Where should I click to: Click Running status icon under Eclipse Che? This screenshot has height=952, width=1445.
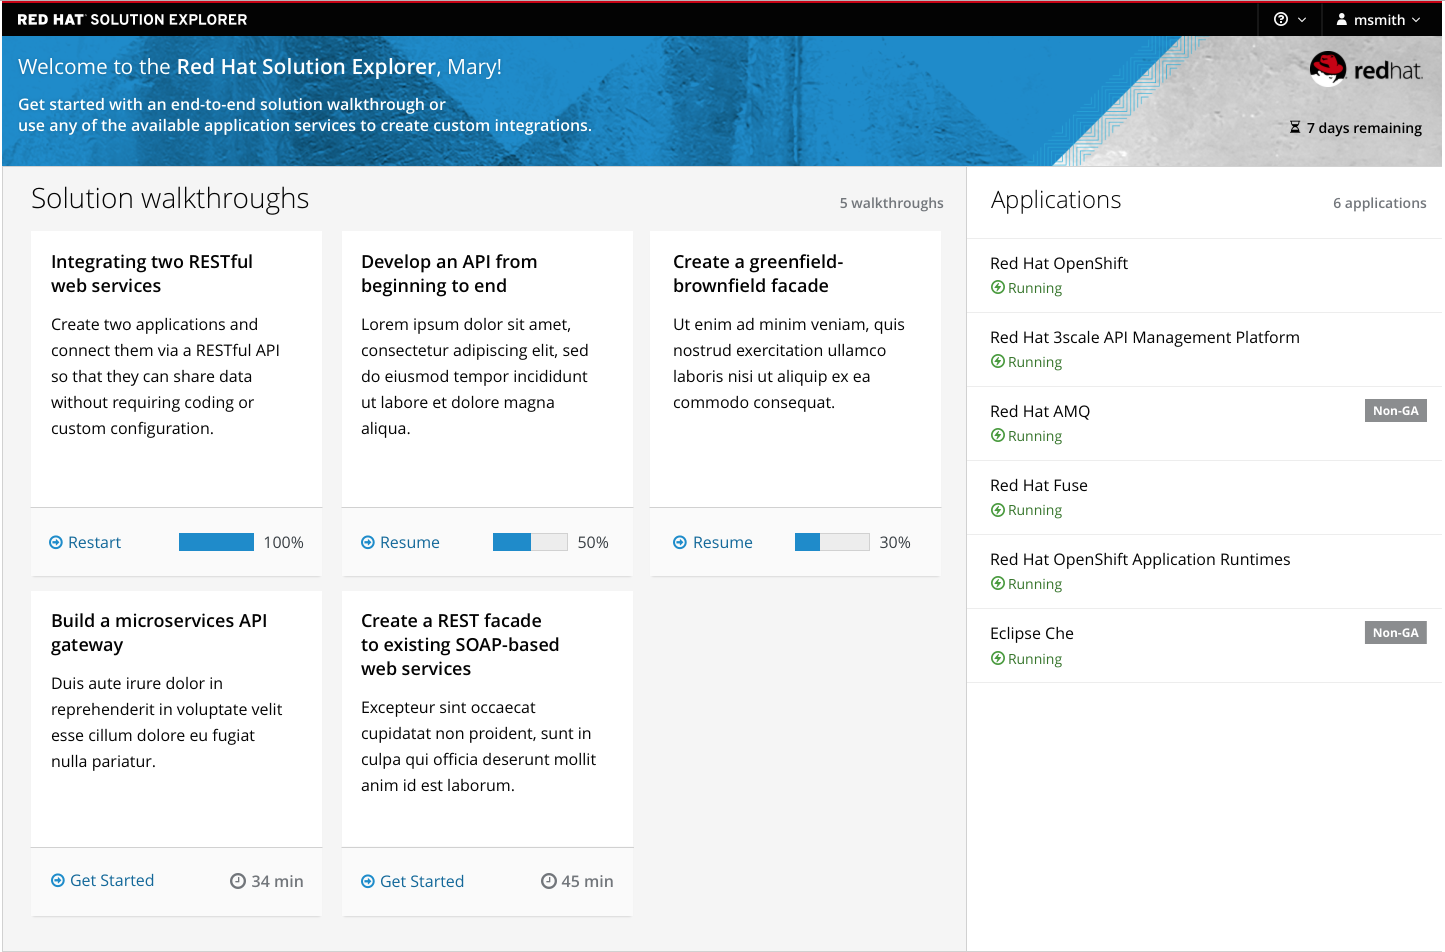click(998, 658)
